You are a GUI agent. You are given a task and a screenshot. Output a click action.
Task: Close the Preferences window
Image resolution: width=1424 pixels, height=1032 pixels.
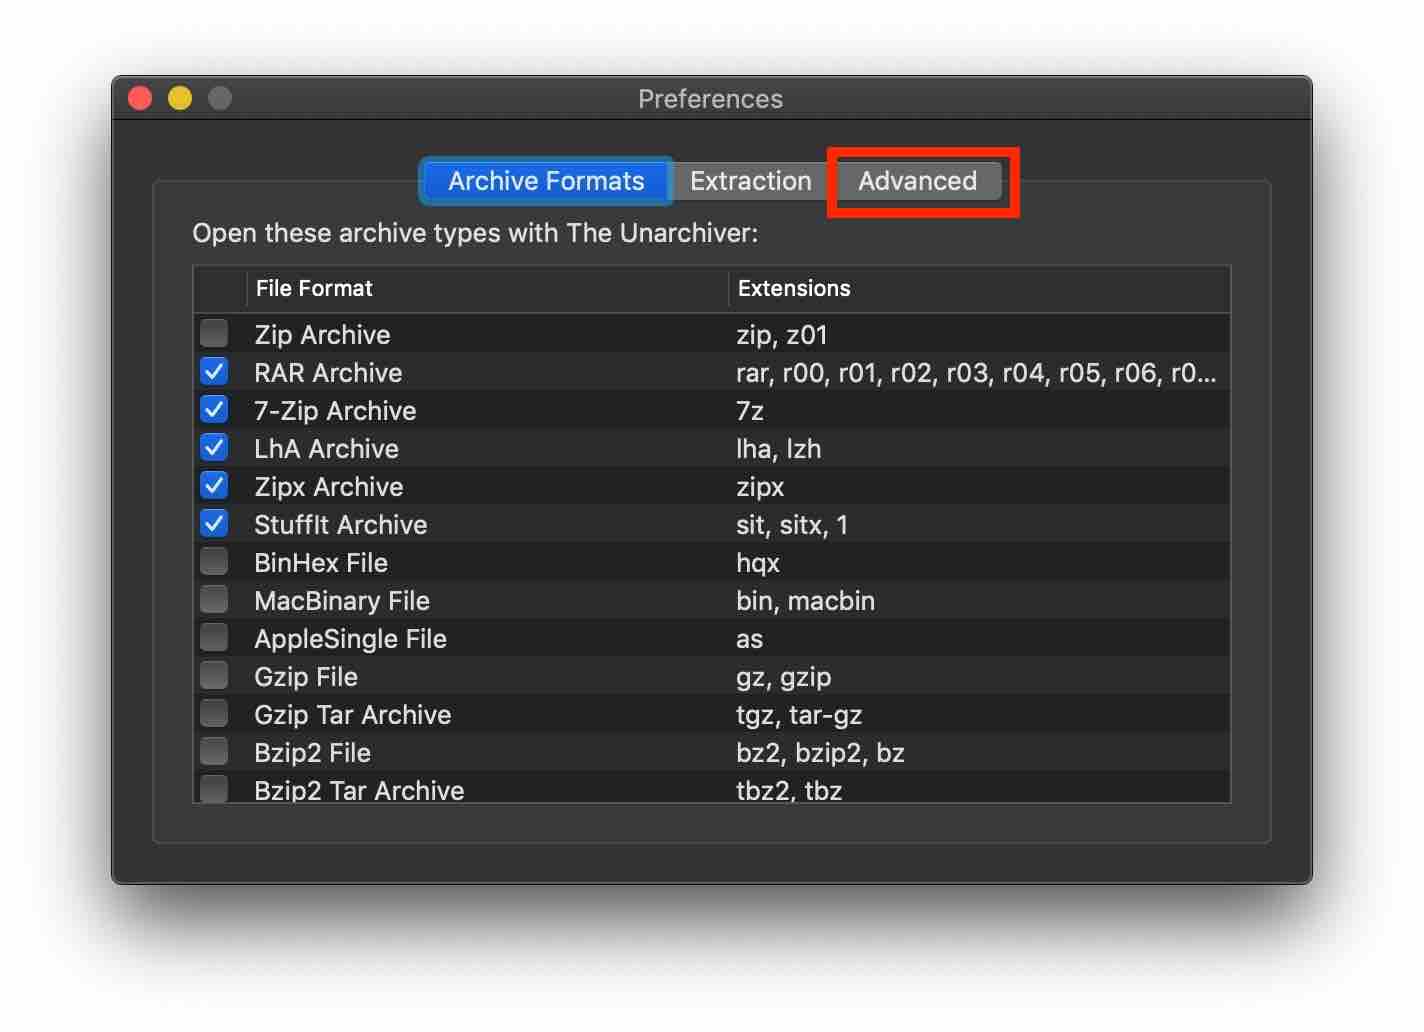click(140, 98)
